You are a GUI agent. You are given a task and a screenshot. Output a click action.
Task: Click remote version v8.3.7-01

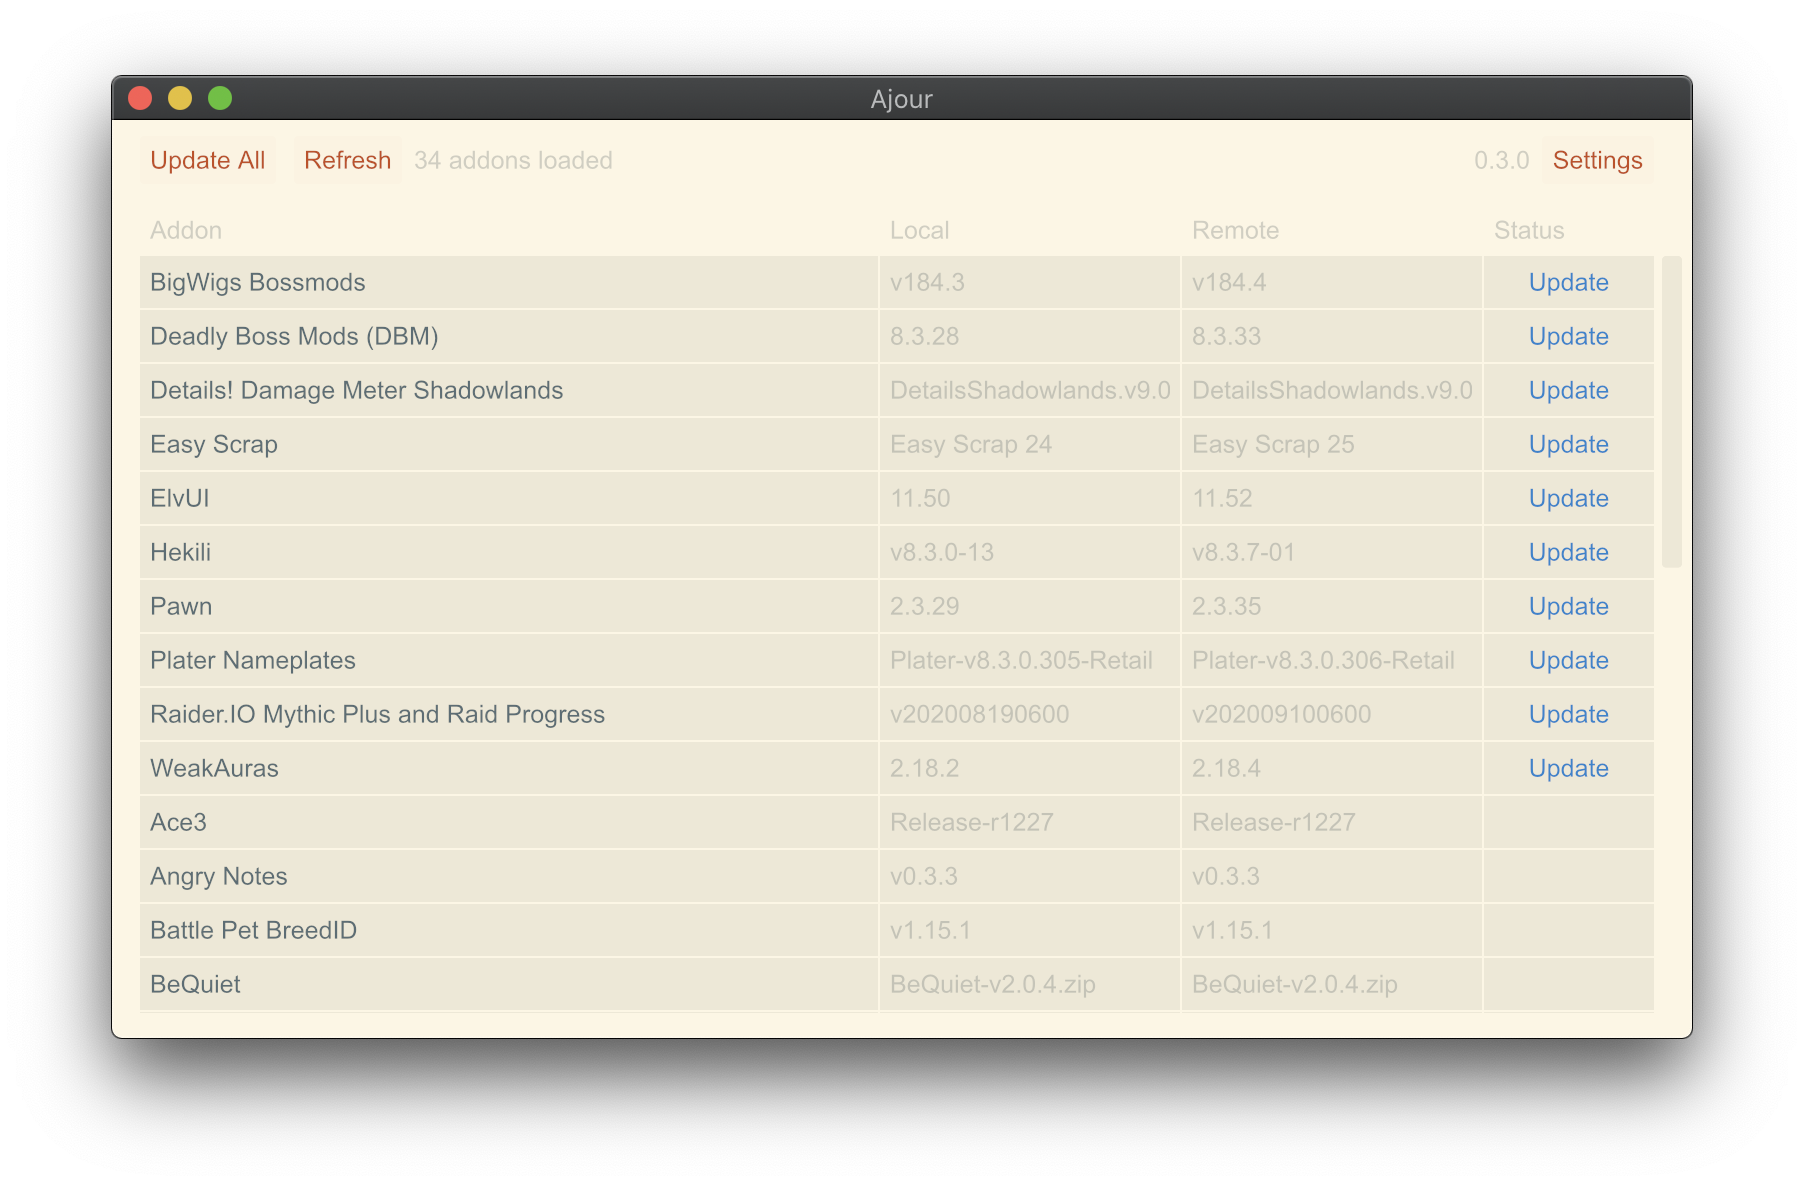pos(1243,552)
